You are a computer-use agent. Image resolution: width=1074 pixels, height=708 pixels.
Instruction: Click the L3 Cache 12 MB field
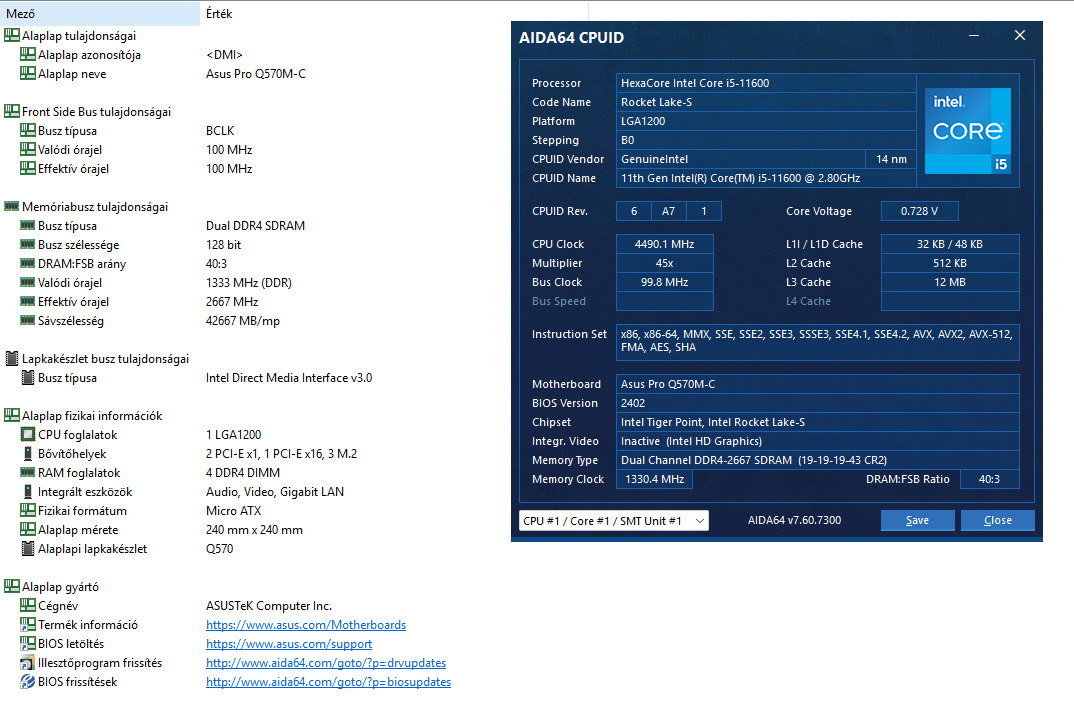click(x=950, y=282)
